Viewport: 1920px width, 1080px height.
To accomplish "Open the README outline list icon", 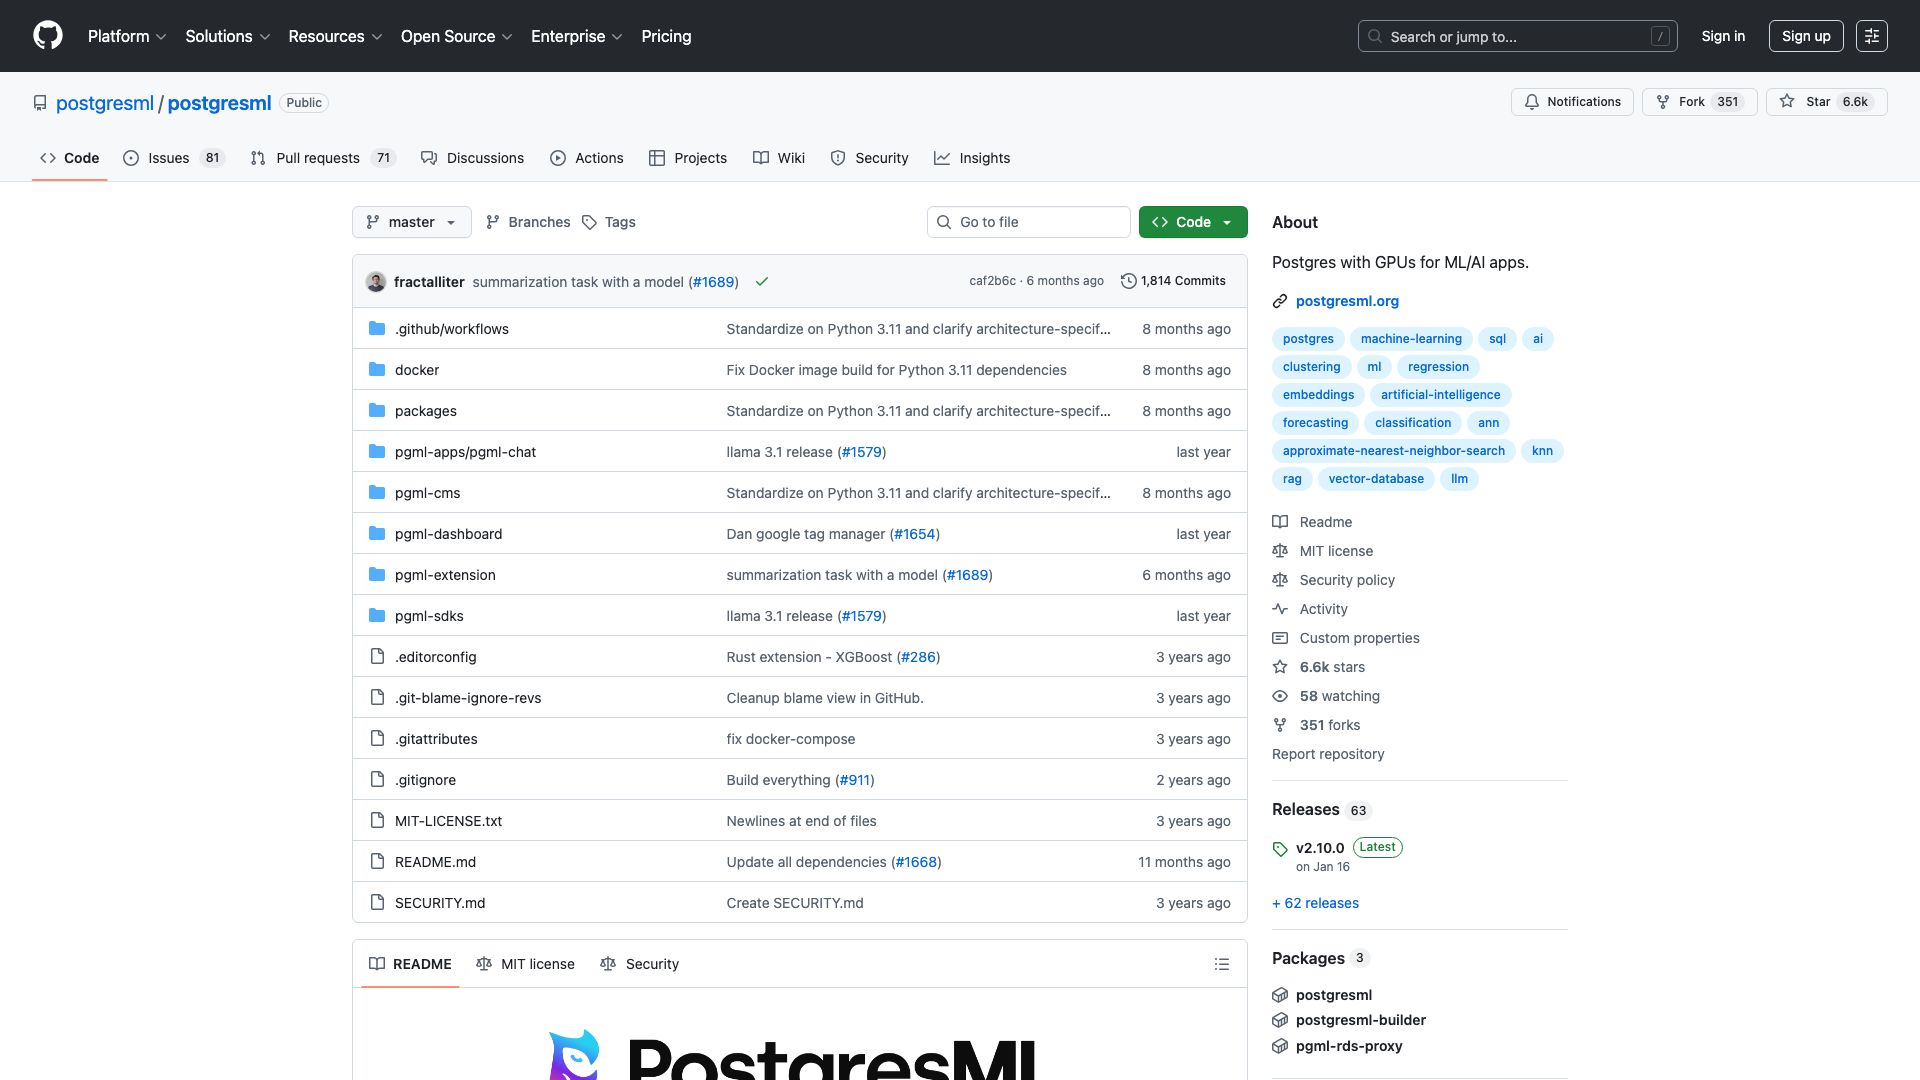I will pyautogui.click(x=1221, y=964).
